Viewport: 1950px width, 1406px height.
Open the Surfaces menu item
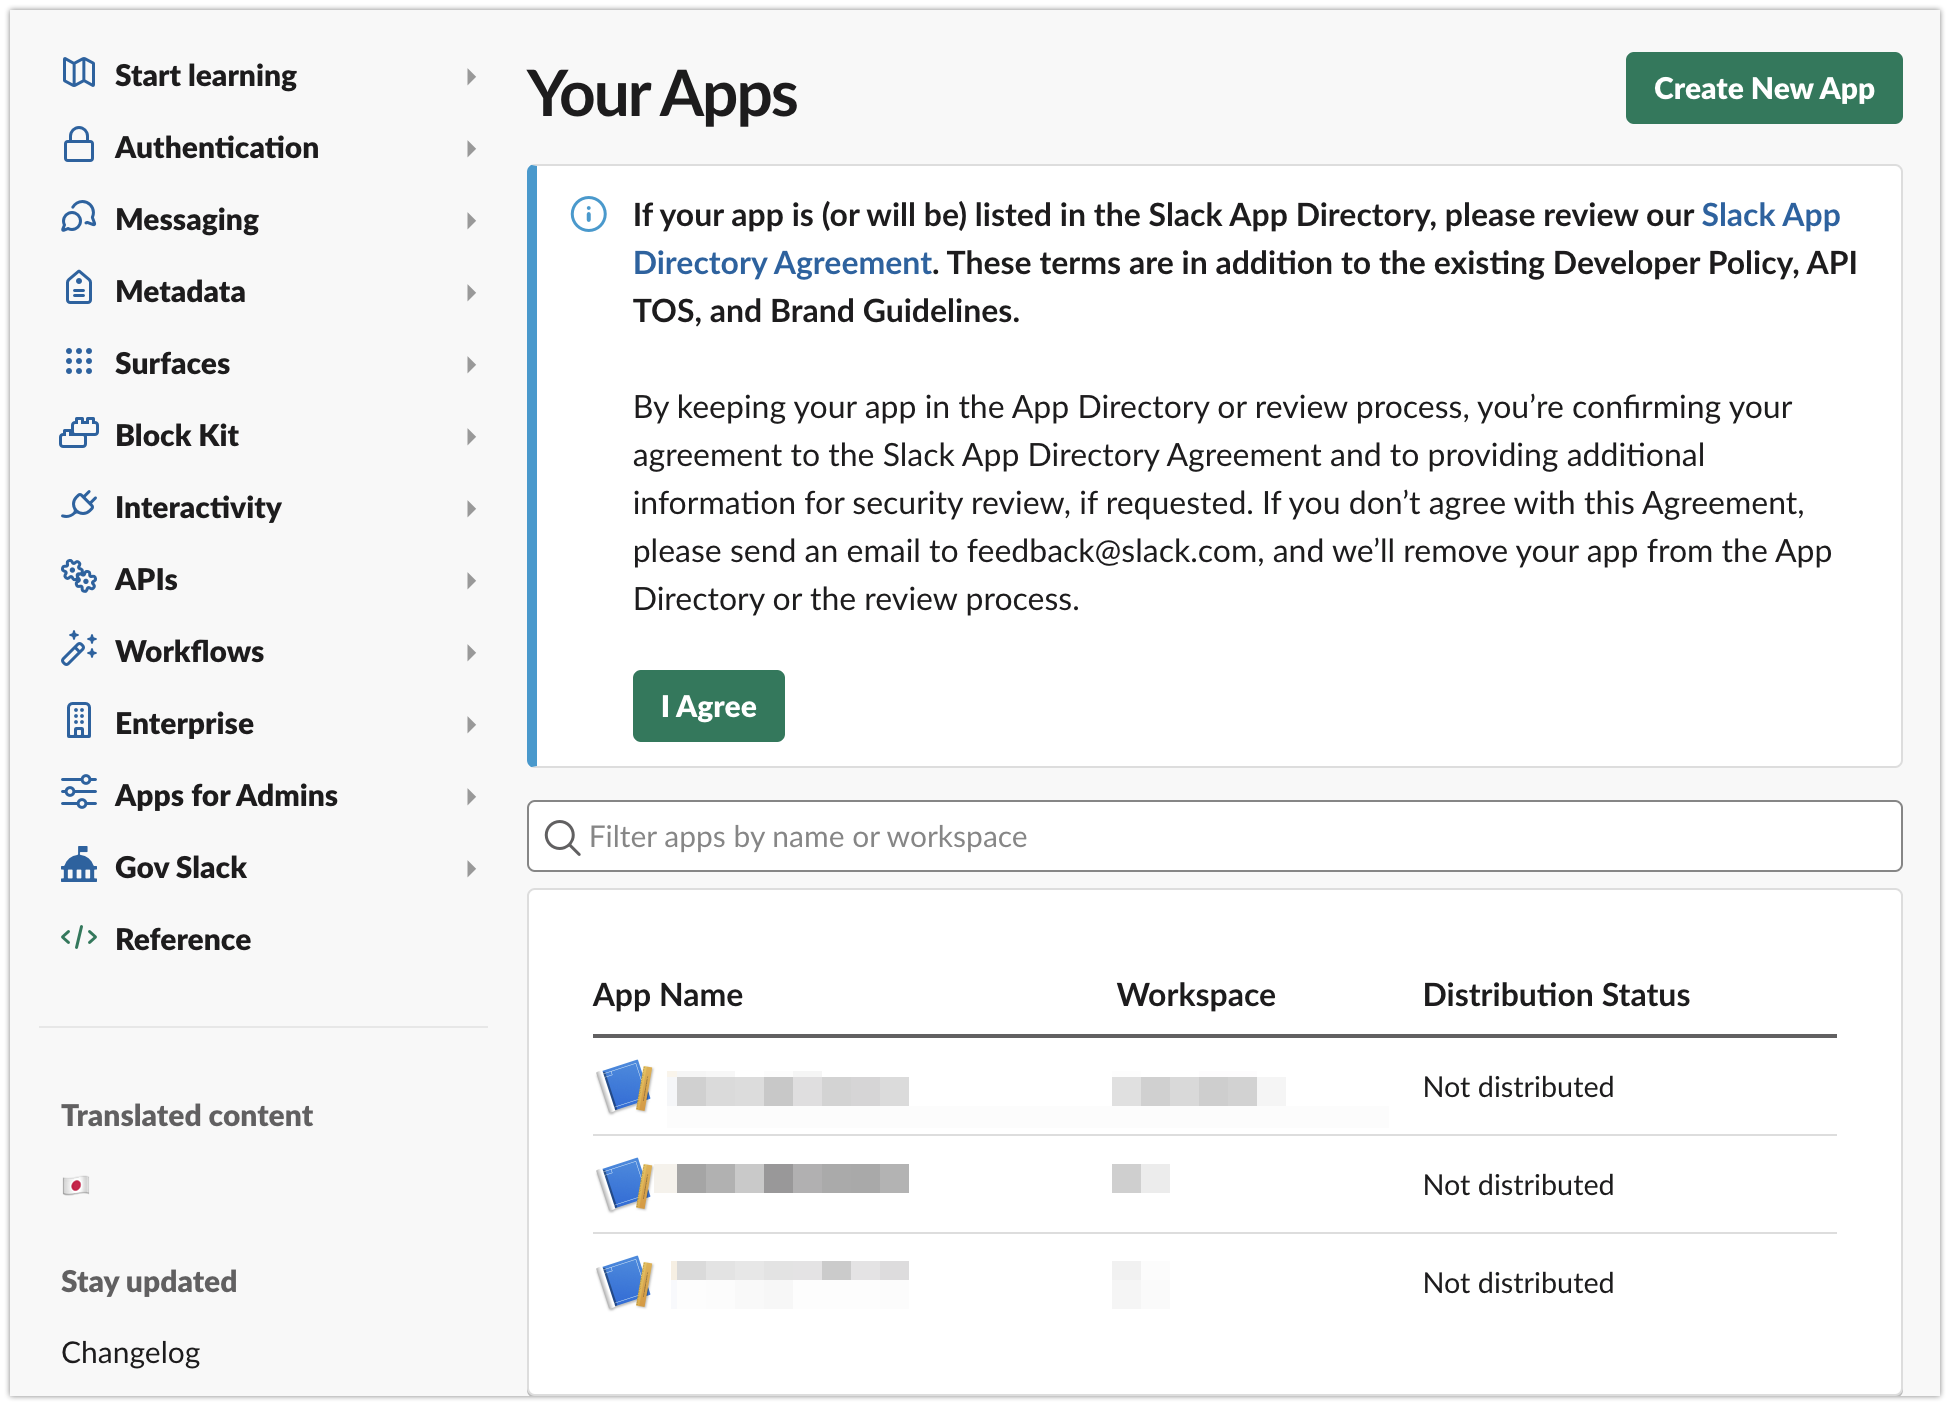pos(172,364)
